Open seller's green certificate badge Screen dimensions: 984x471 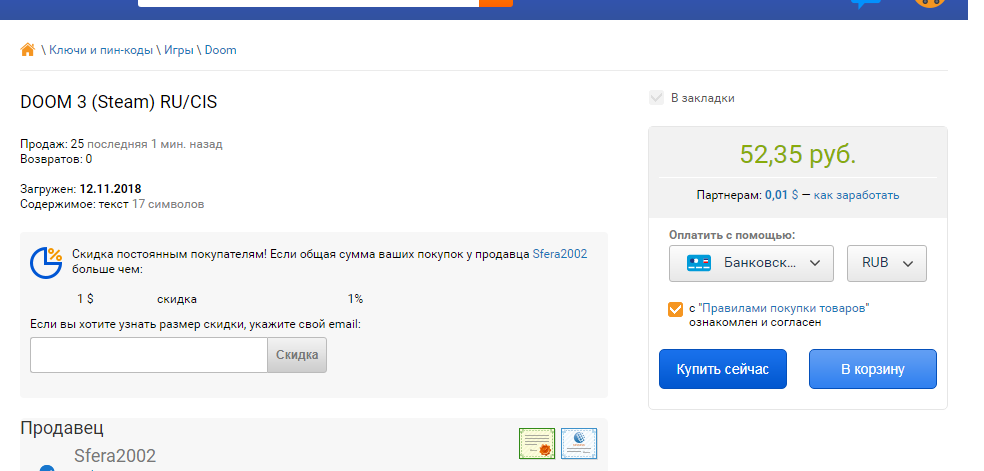(x=537, y=444)
